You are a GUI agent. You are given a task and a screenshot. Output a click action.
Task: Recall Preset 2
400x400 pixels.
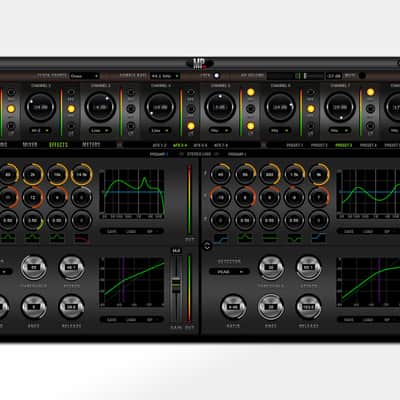pos(319,145)
